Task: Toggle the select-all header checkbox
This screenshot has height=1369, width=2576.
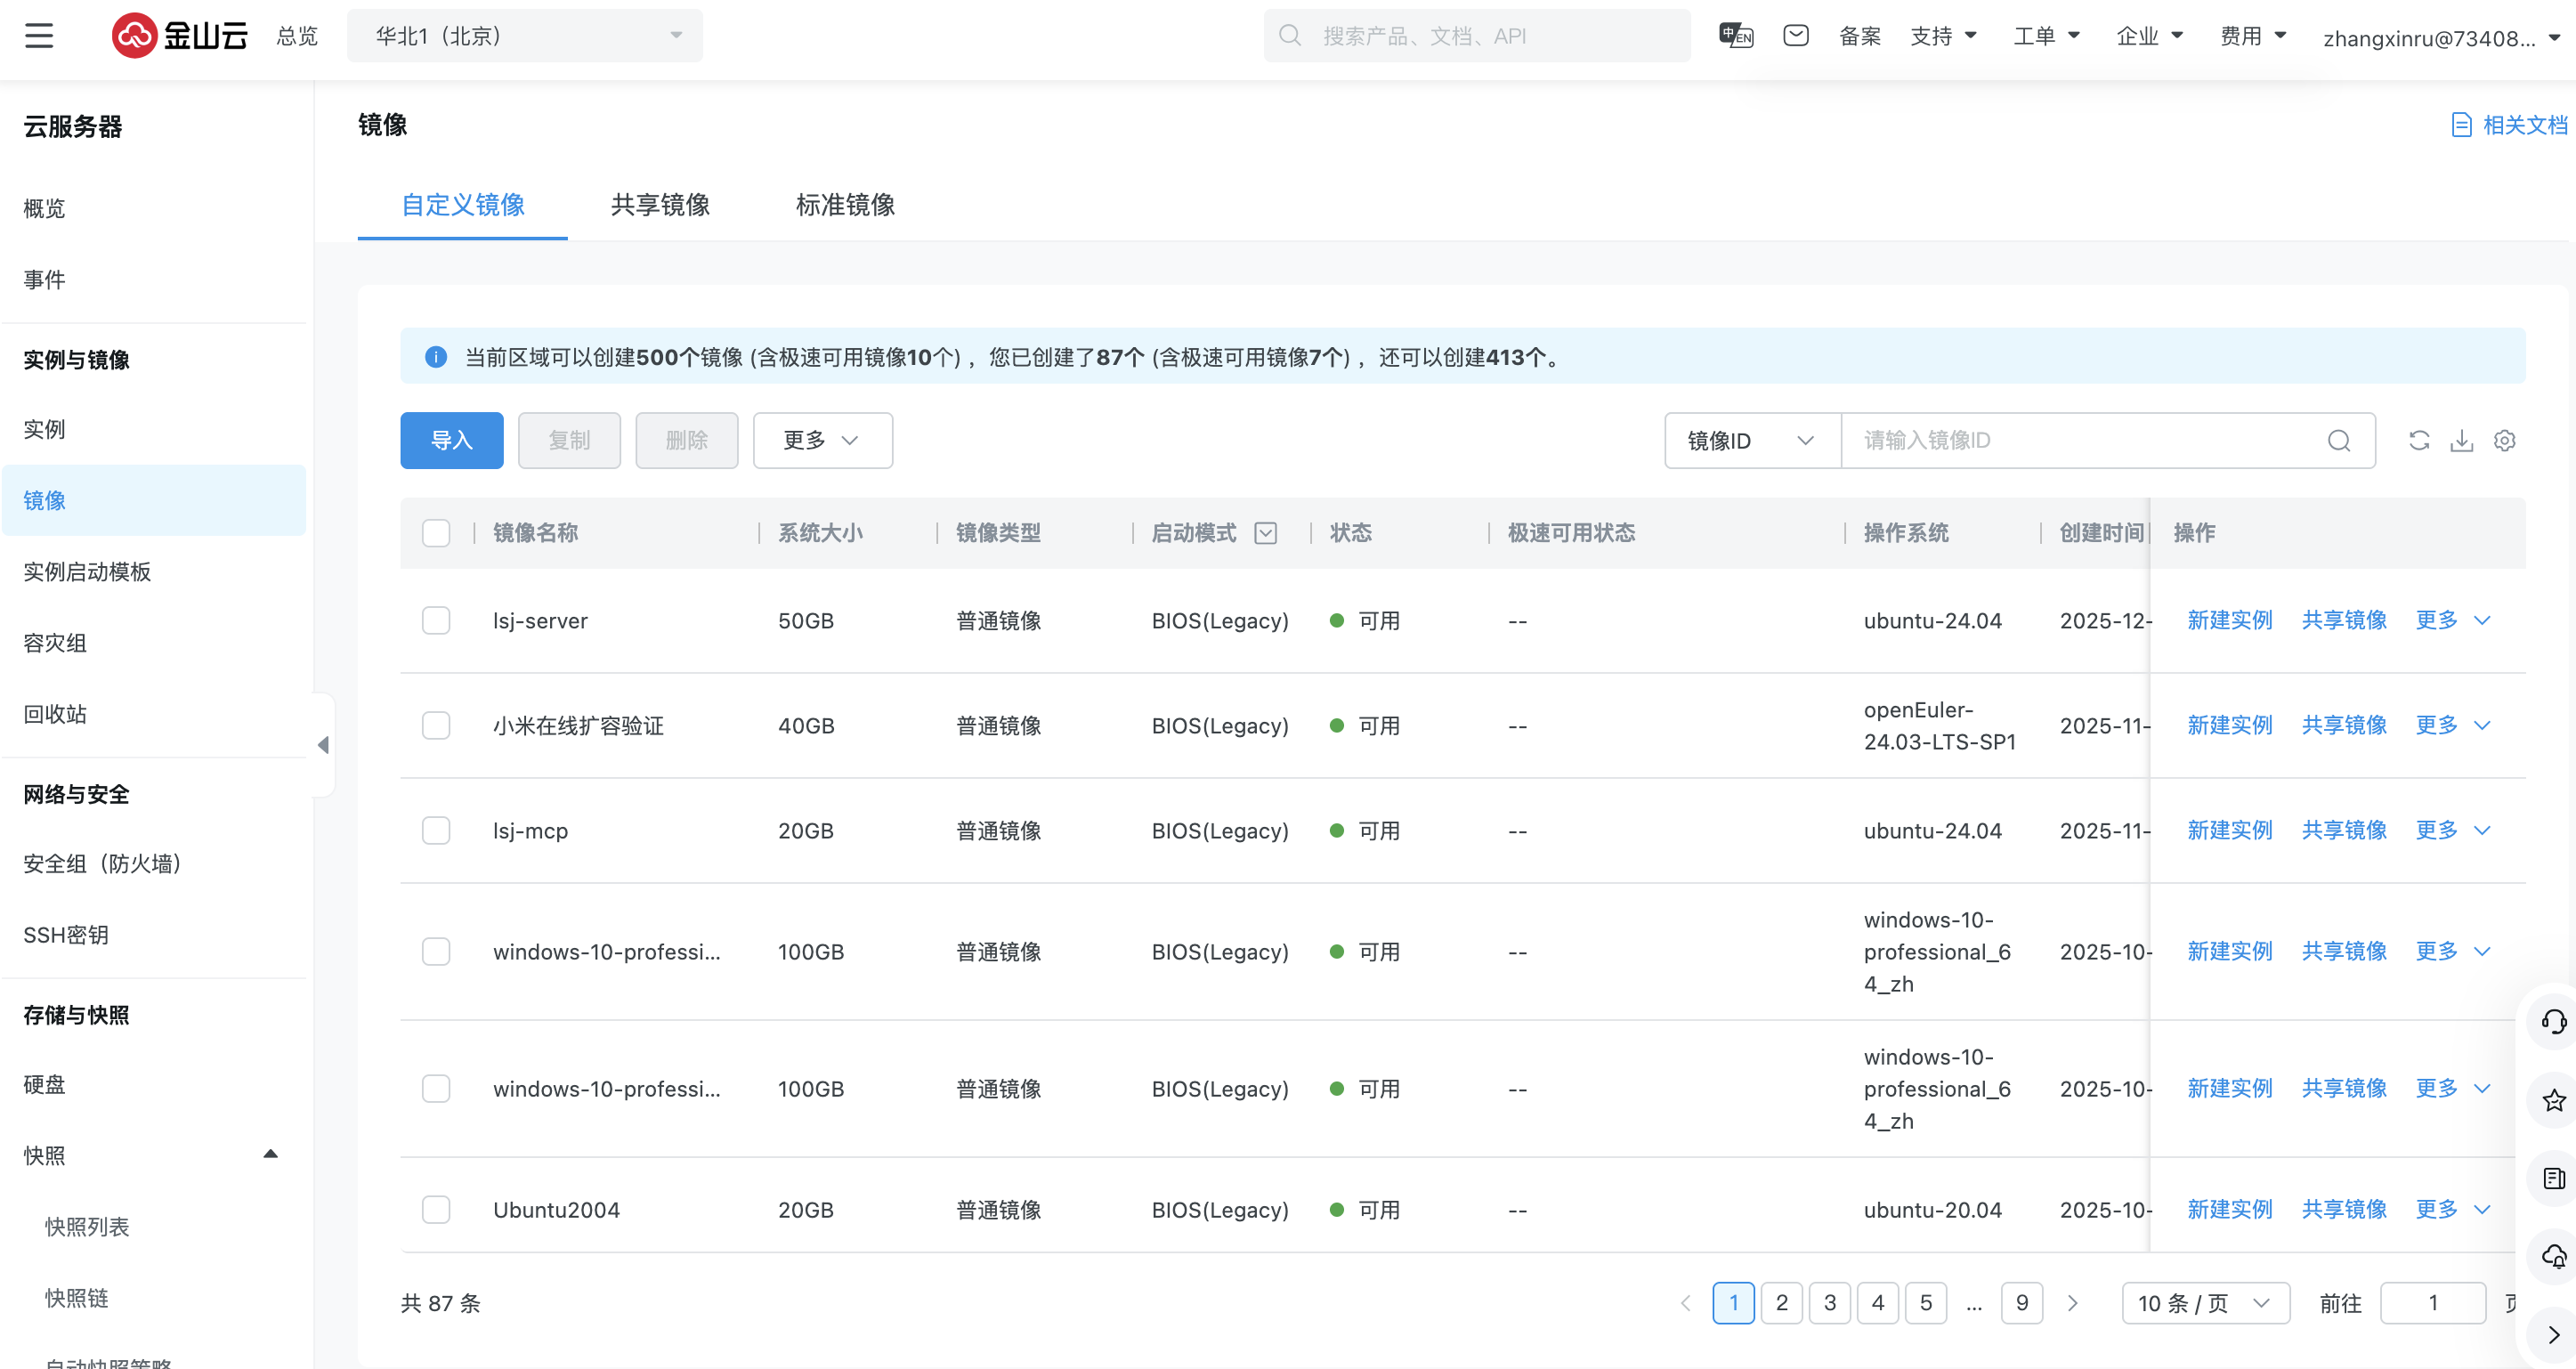Action: [436, 533]
